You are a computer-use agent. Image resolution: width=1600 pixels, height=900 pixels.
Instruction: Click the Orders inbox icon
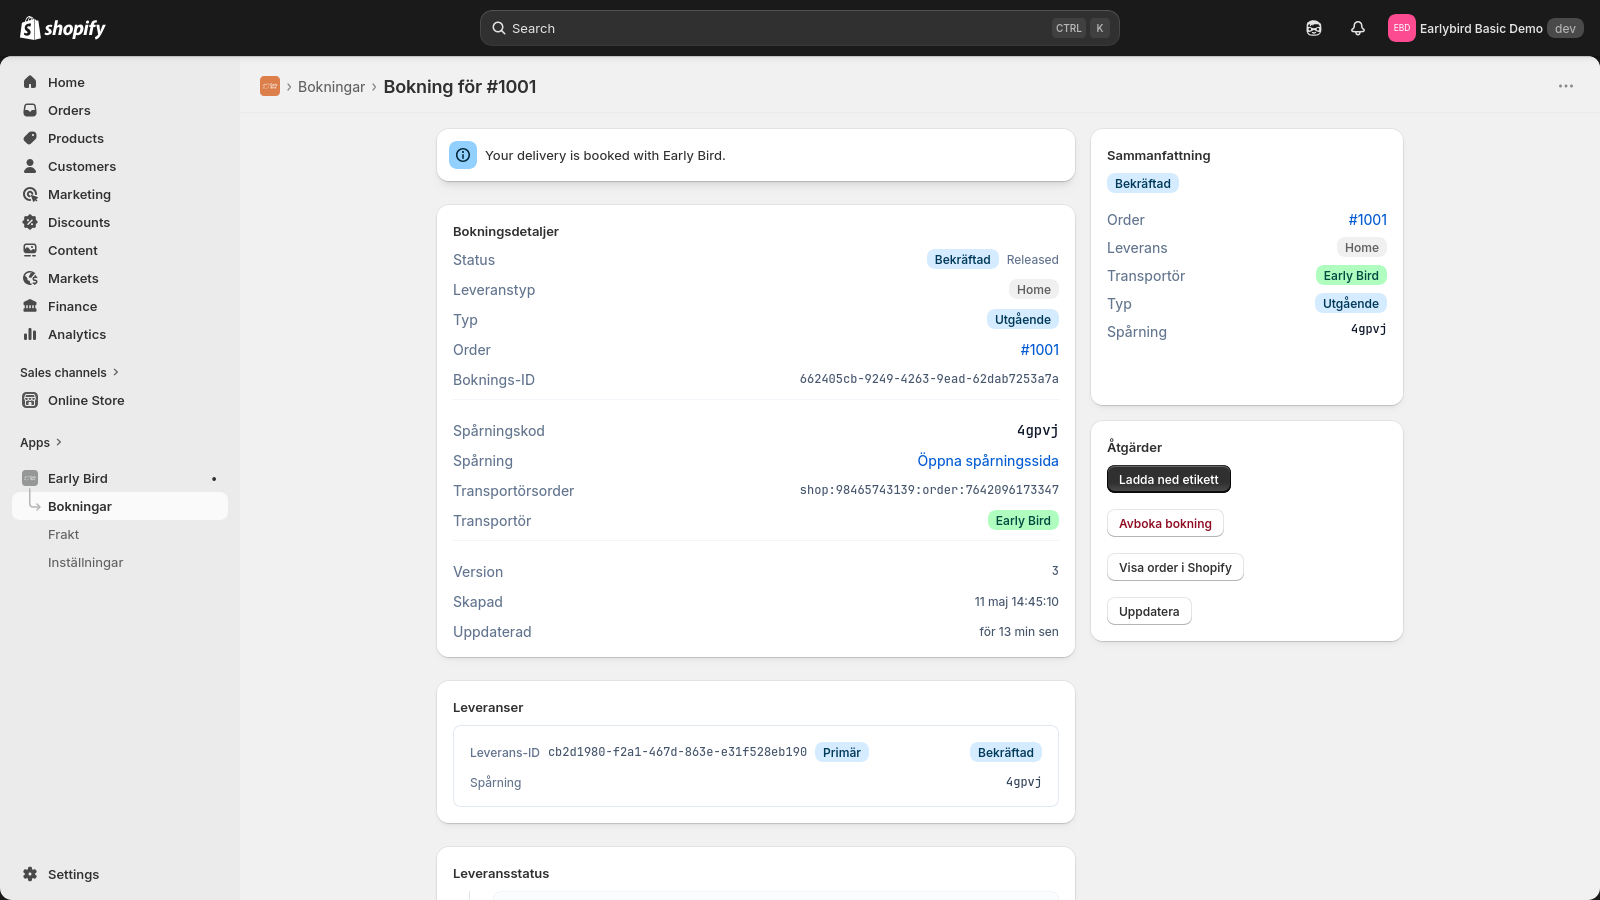pos(30,110)
